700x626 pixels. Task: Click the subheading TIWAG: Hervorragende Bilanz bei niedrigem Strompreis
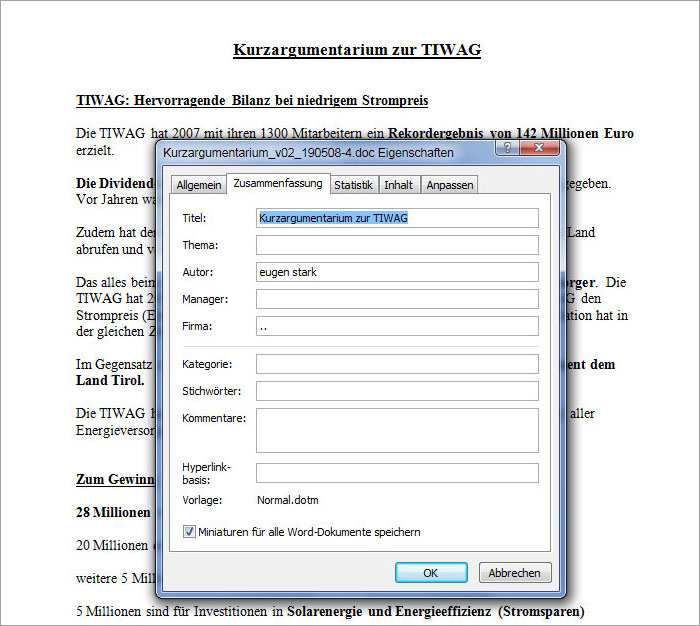click(x=252, y=100)
